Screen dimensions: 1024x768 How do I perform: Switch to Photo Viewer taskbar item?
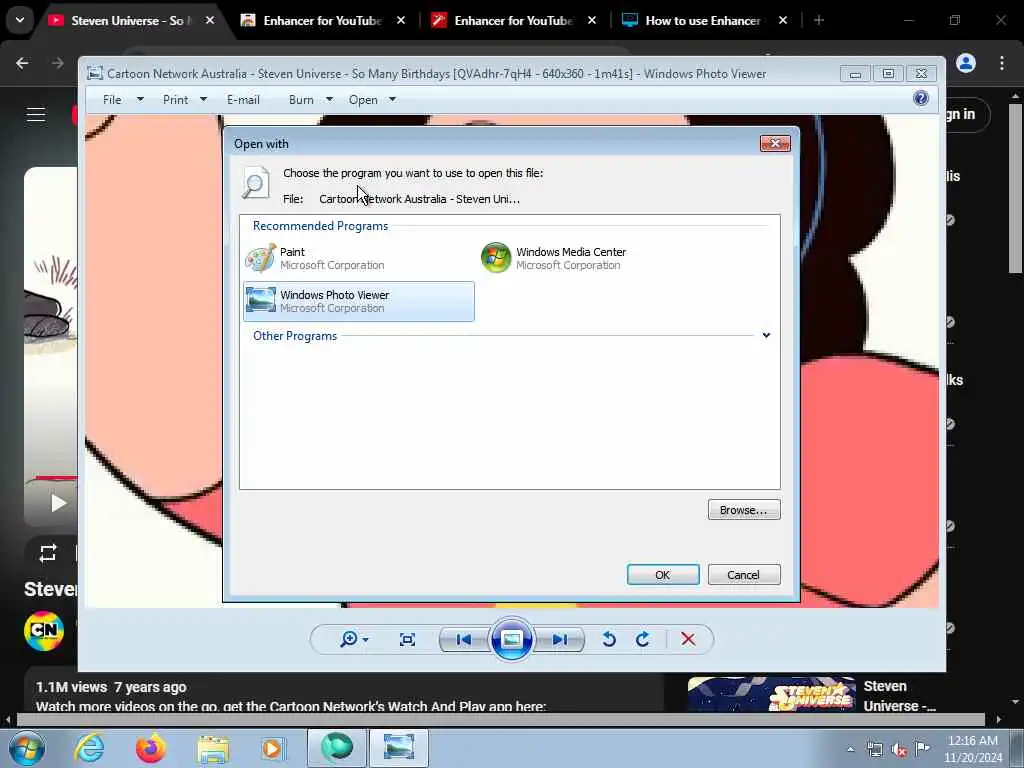(x=399, y=748)
